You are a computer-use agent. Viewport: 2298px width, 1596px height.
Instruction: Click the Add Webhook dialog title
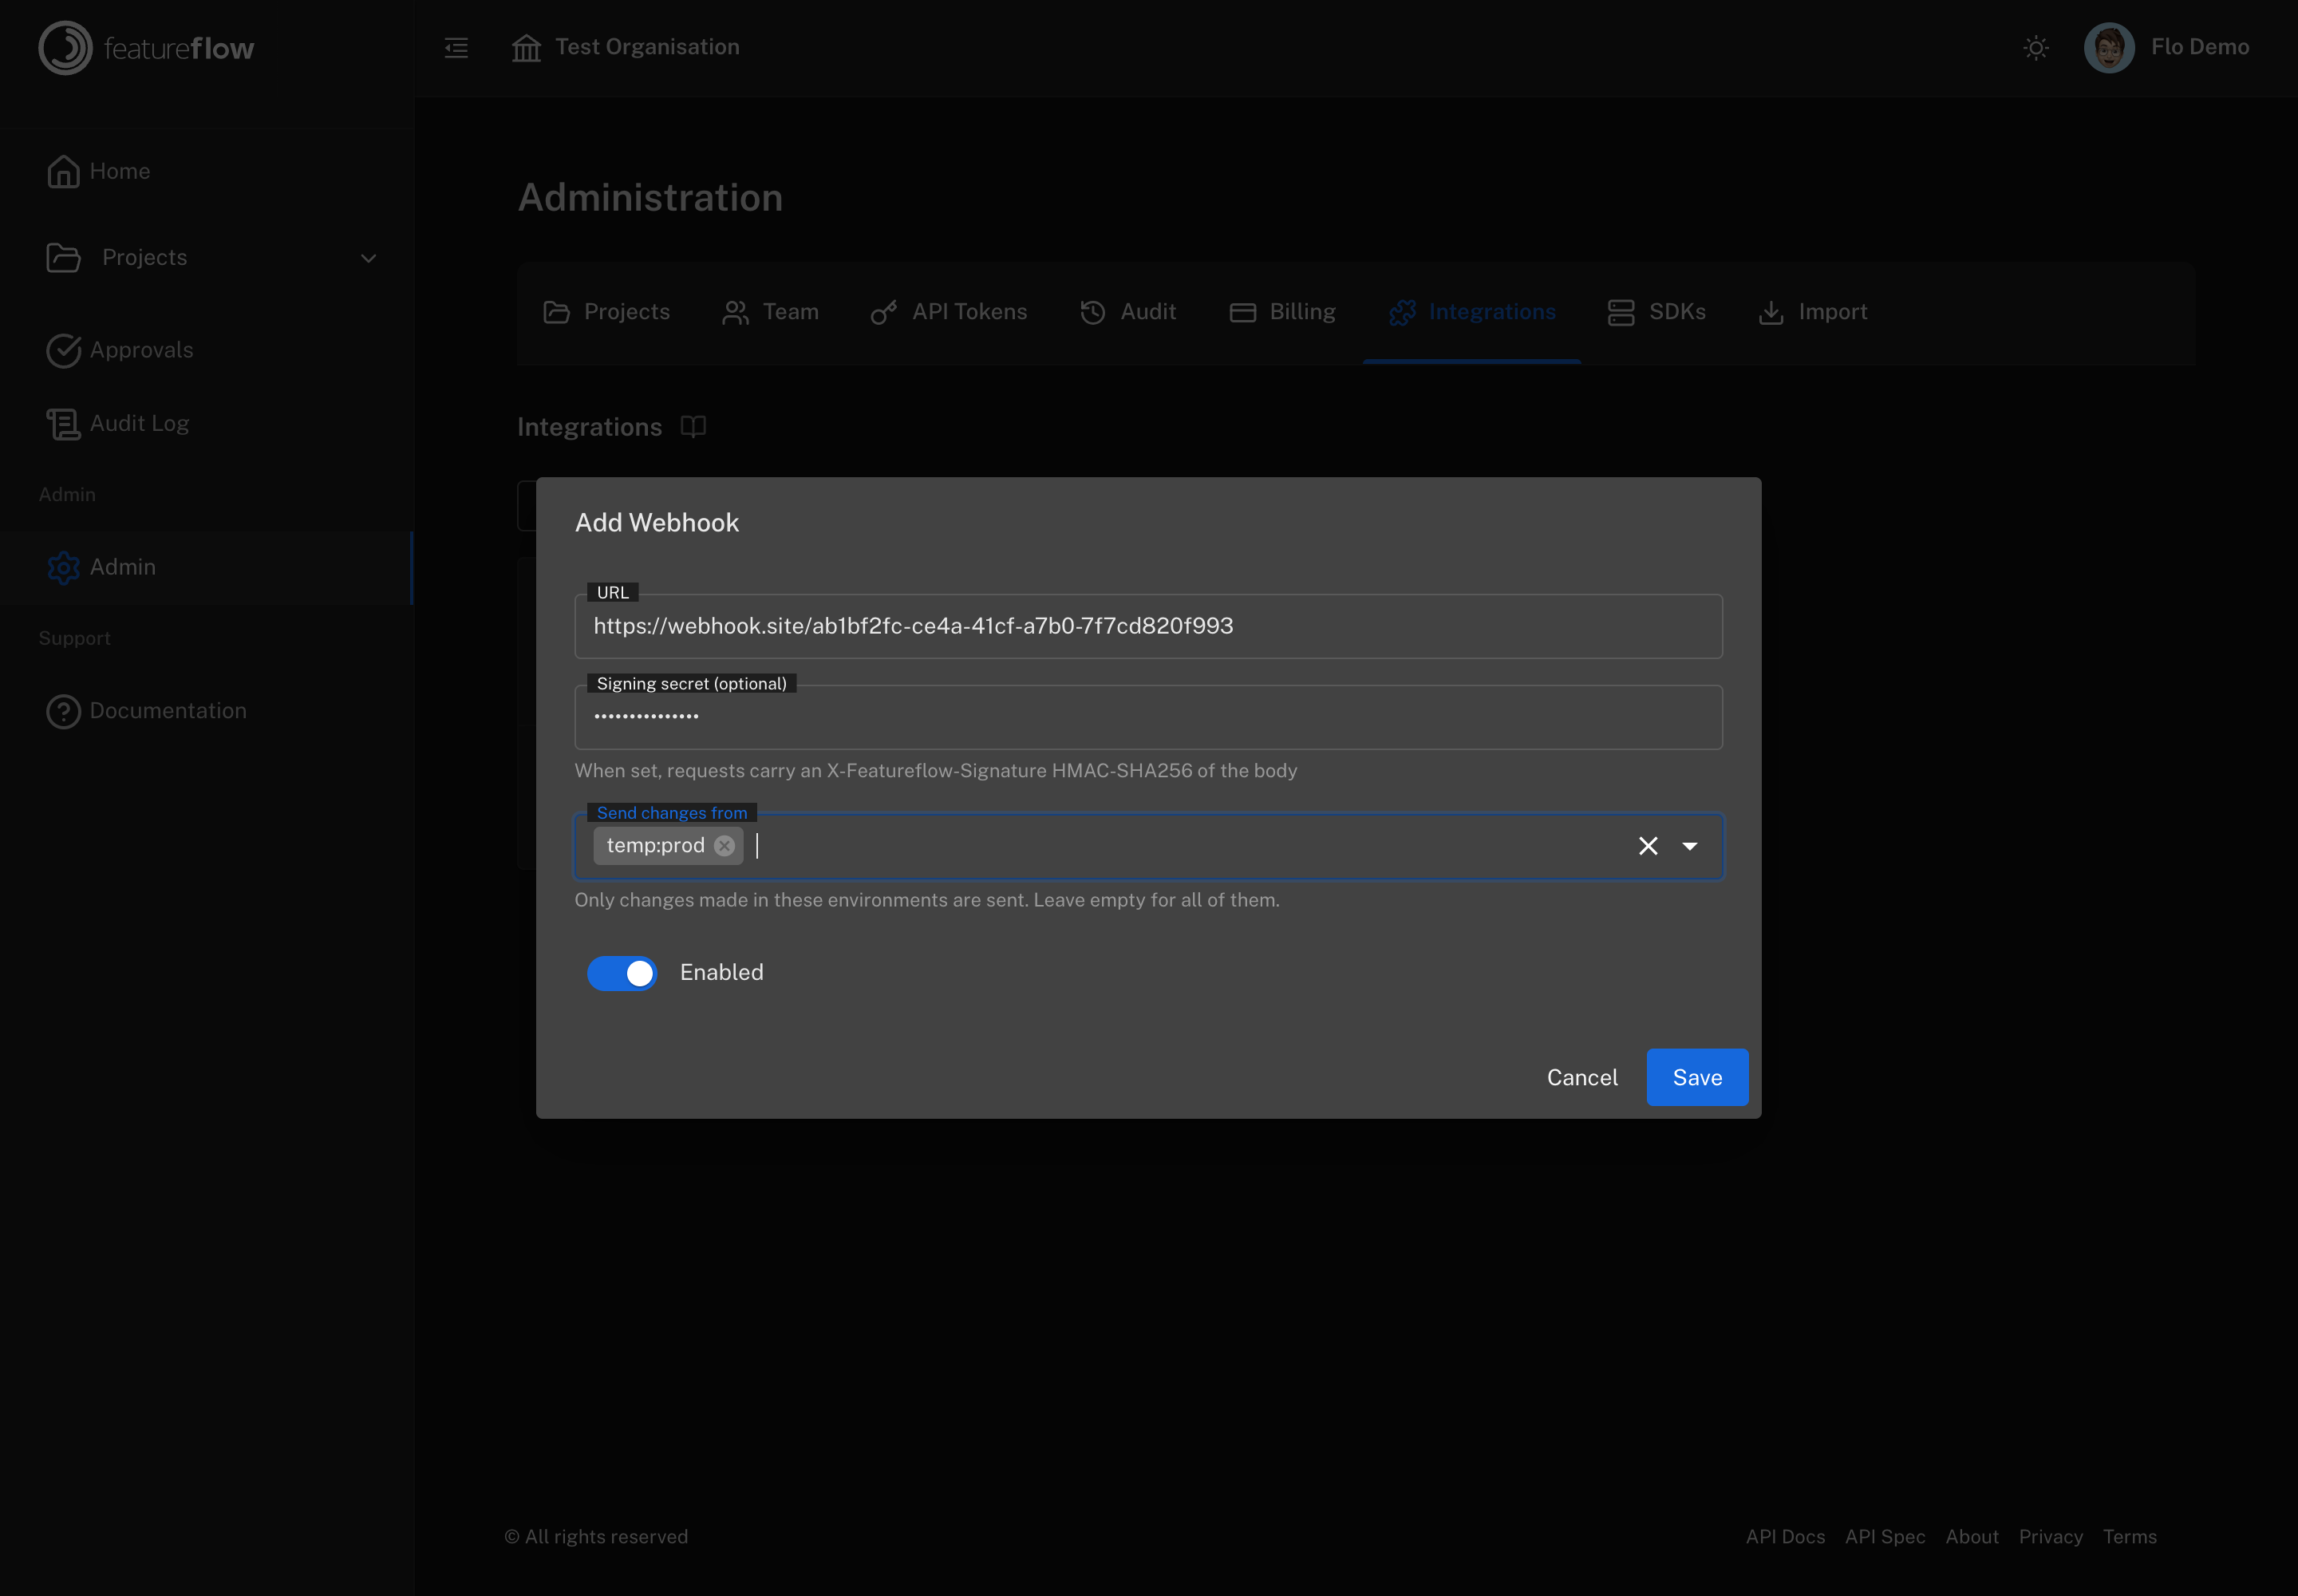click(657, 523)
